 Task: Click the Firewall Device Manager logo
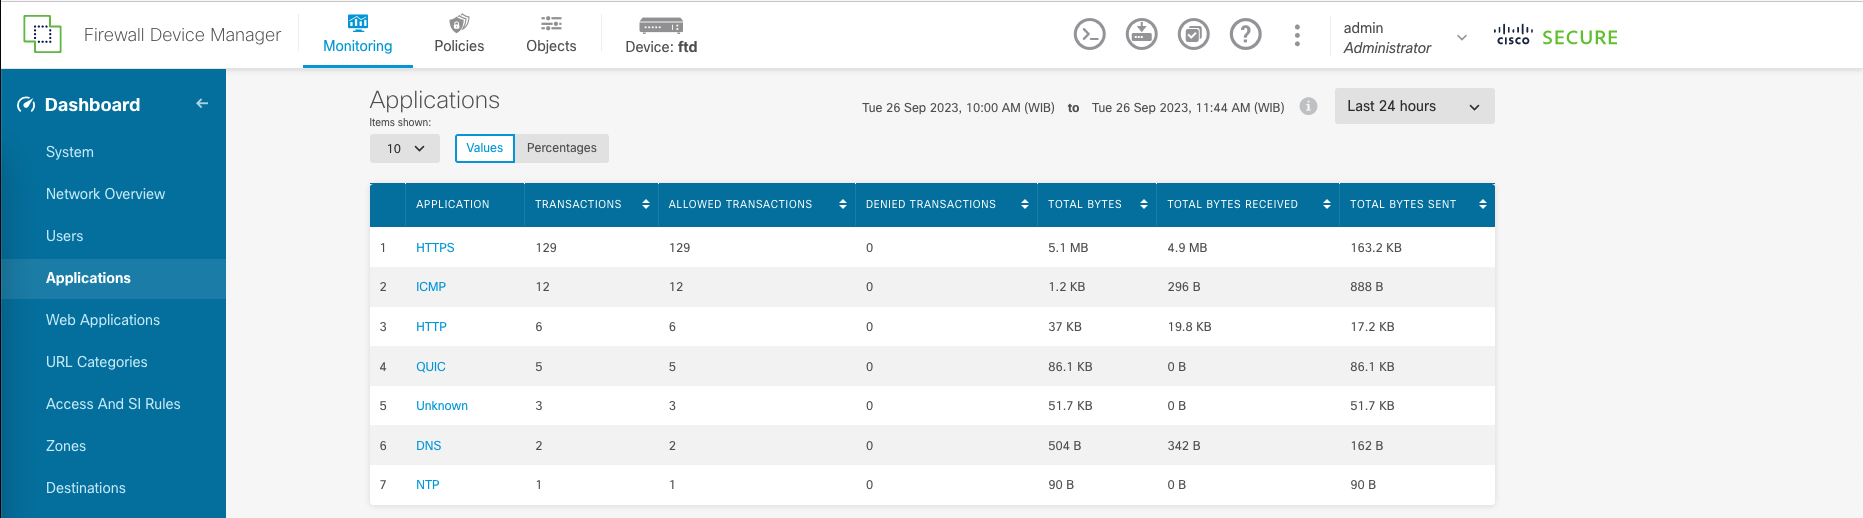point(42,35)
